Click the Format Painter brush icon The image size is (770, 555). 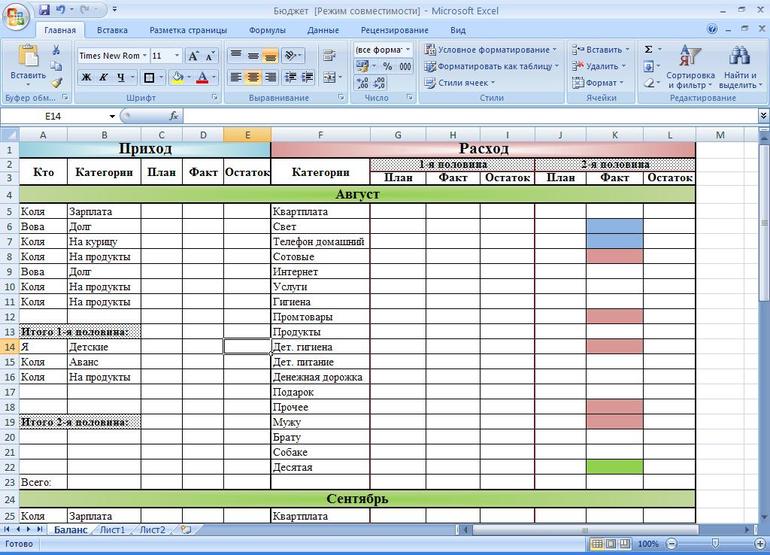click(57, 83)
